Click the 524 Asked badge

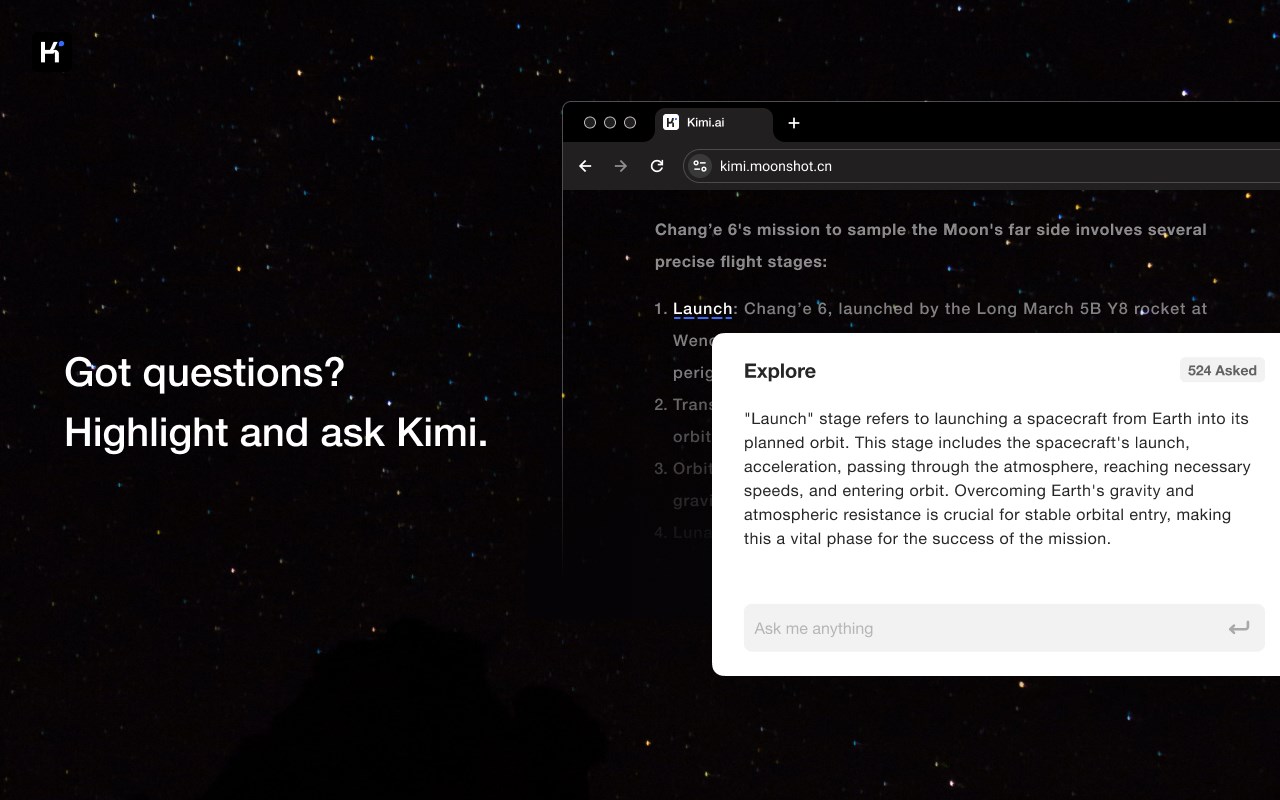(1222, 370)
